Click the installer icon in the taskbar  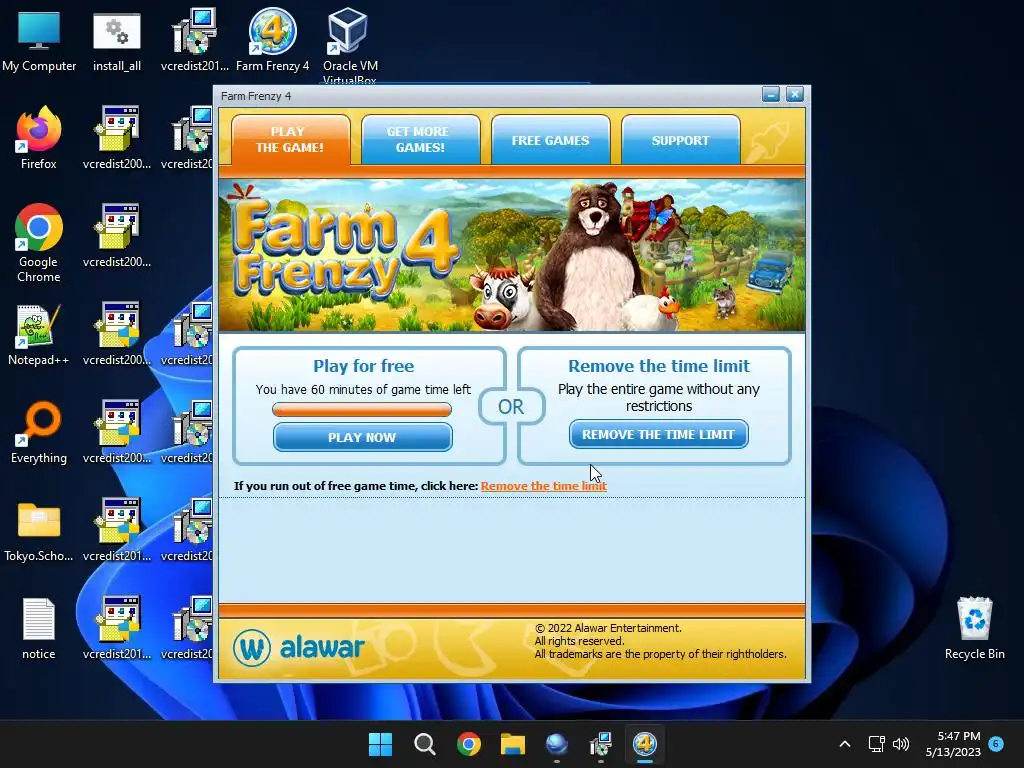(601, 744)
